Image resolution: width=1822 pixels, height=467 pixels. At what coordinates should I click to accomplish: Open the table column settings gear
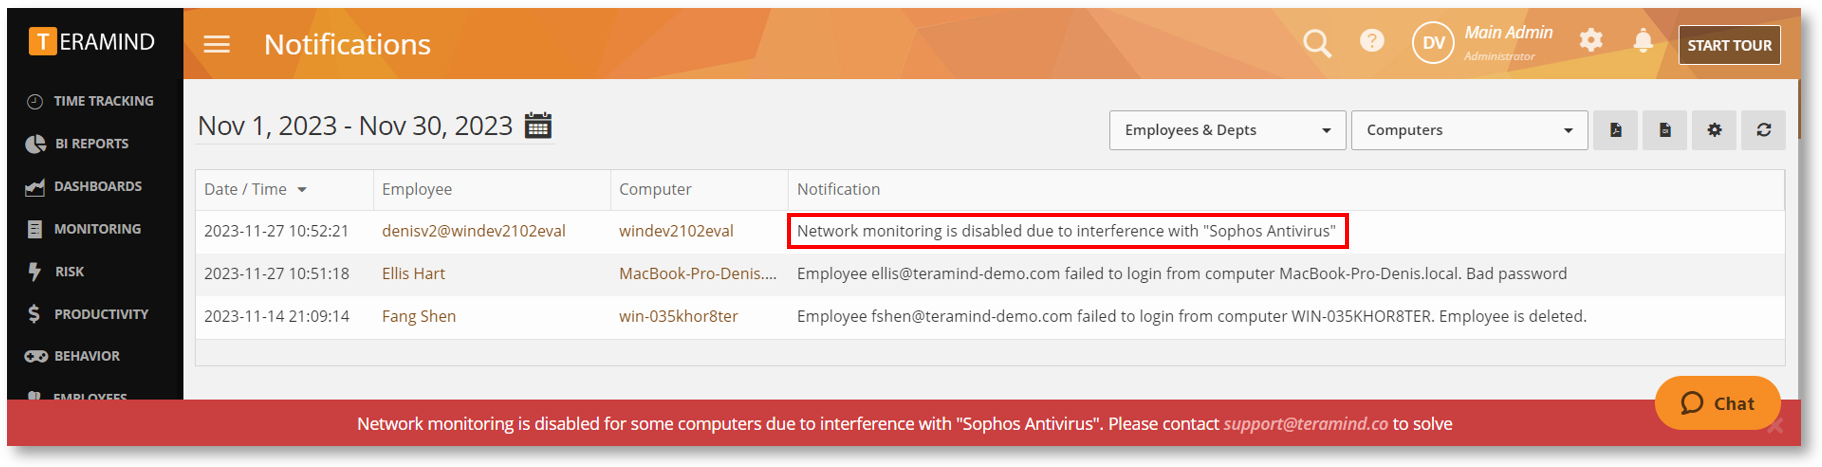coord(1714,130)
